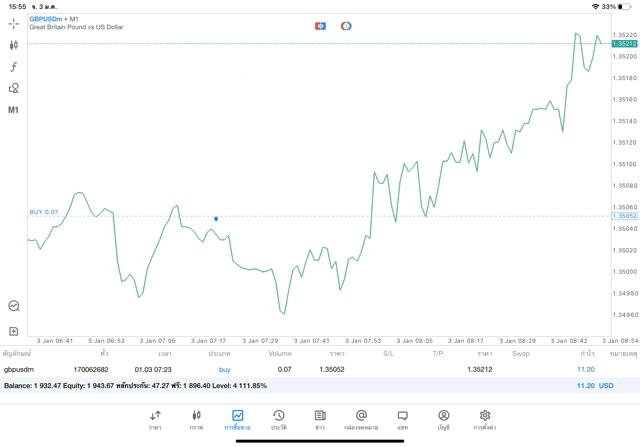Tap the new order plus icon
This screenshot has height=447, width=640.
coord(14,330)
